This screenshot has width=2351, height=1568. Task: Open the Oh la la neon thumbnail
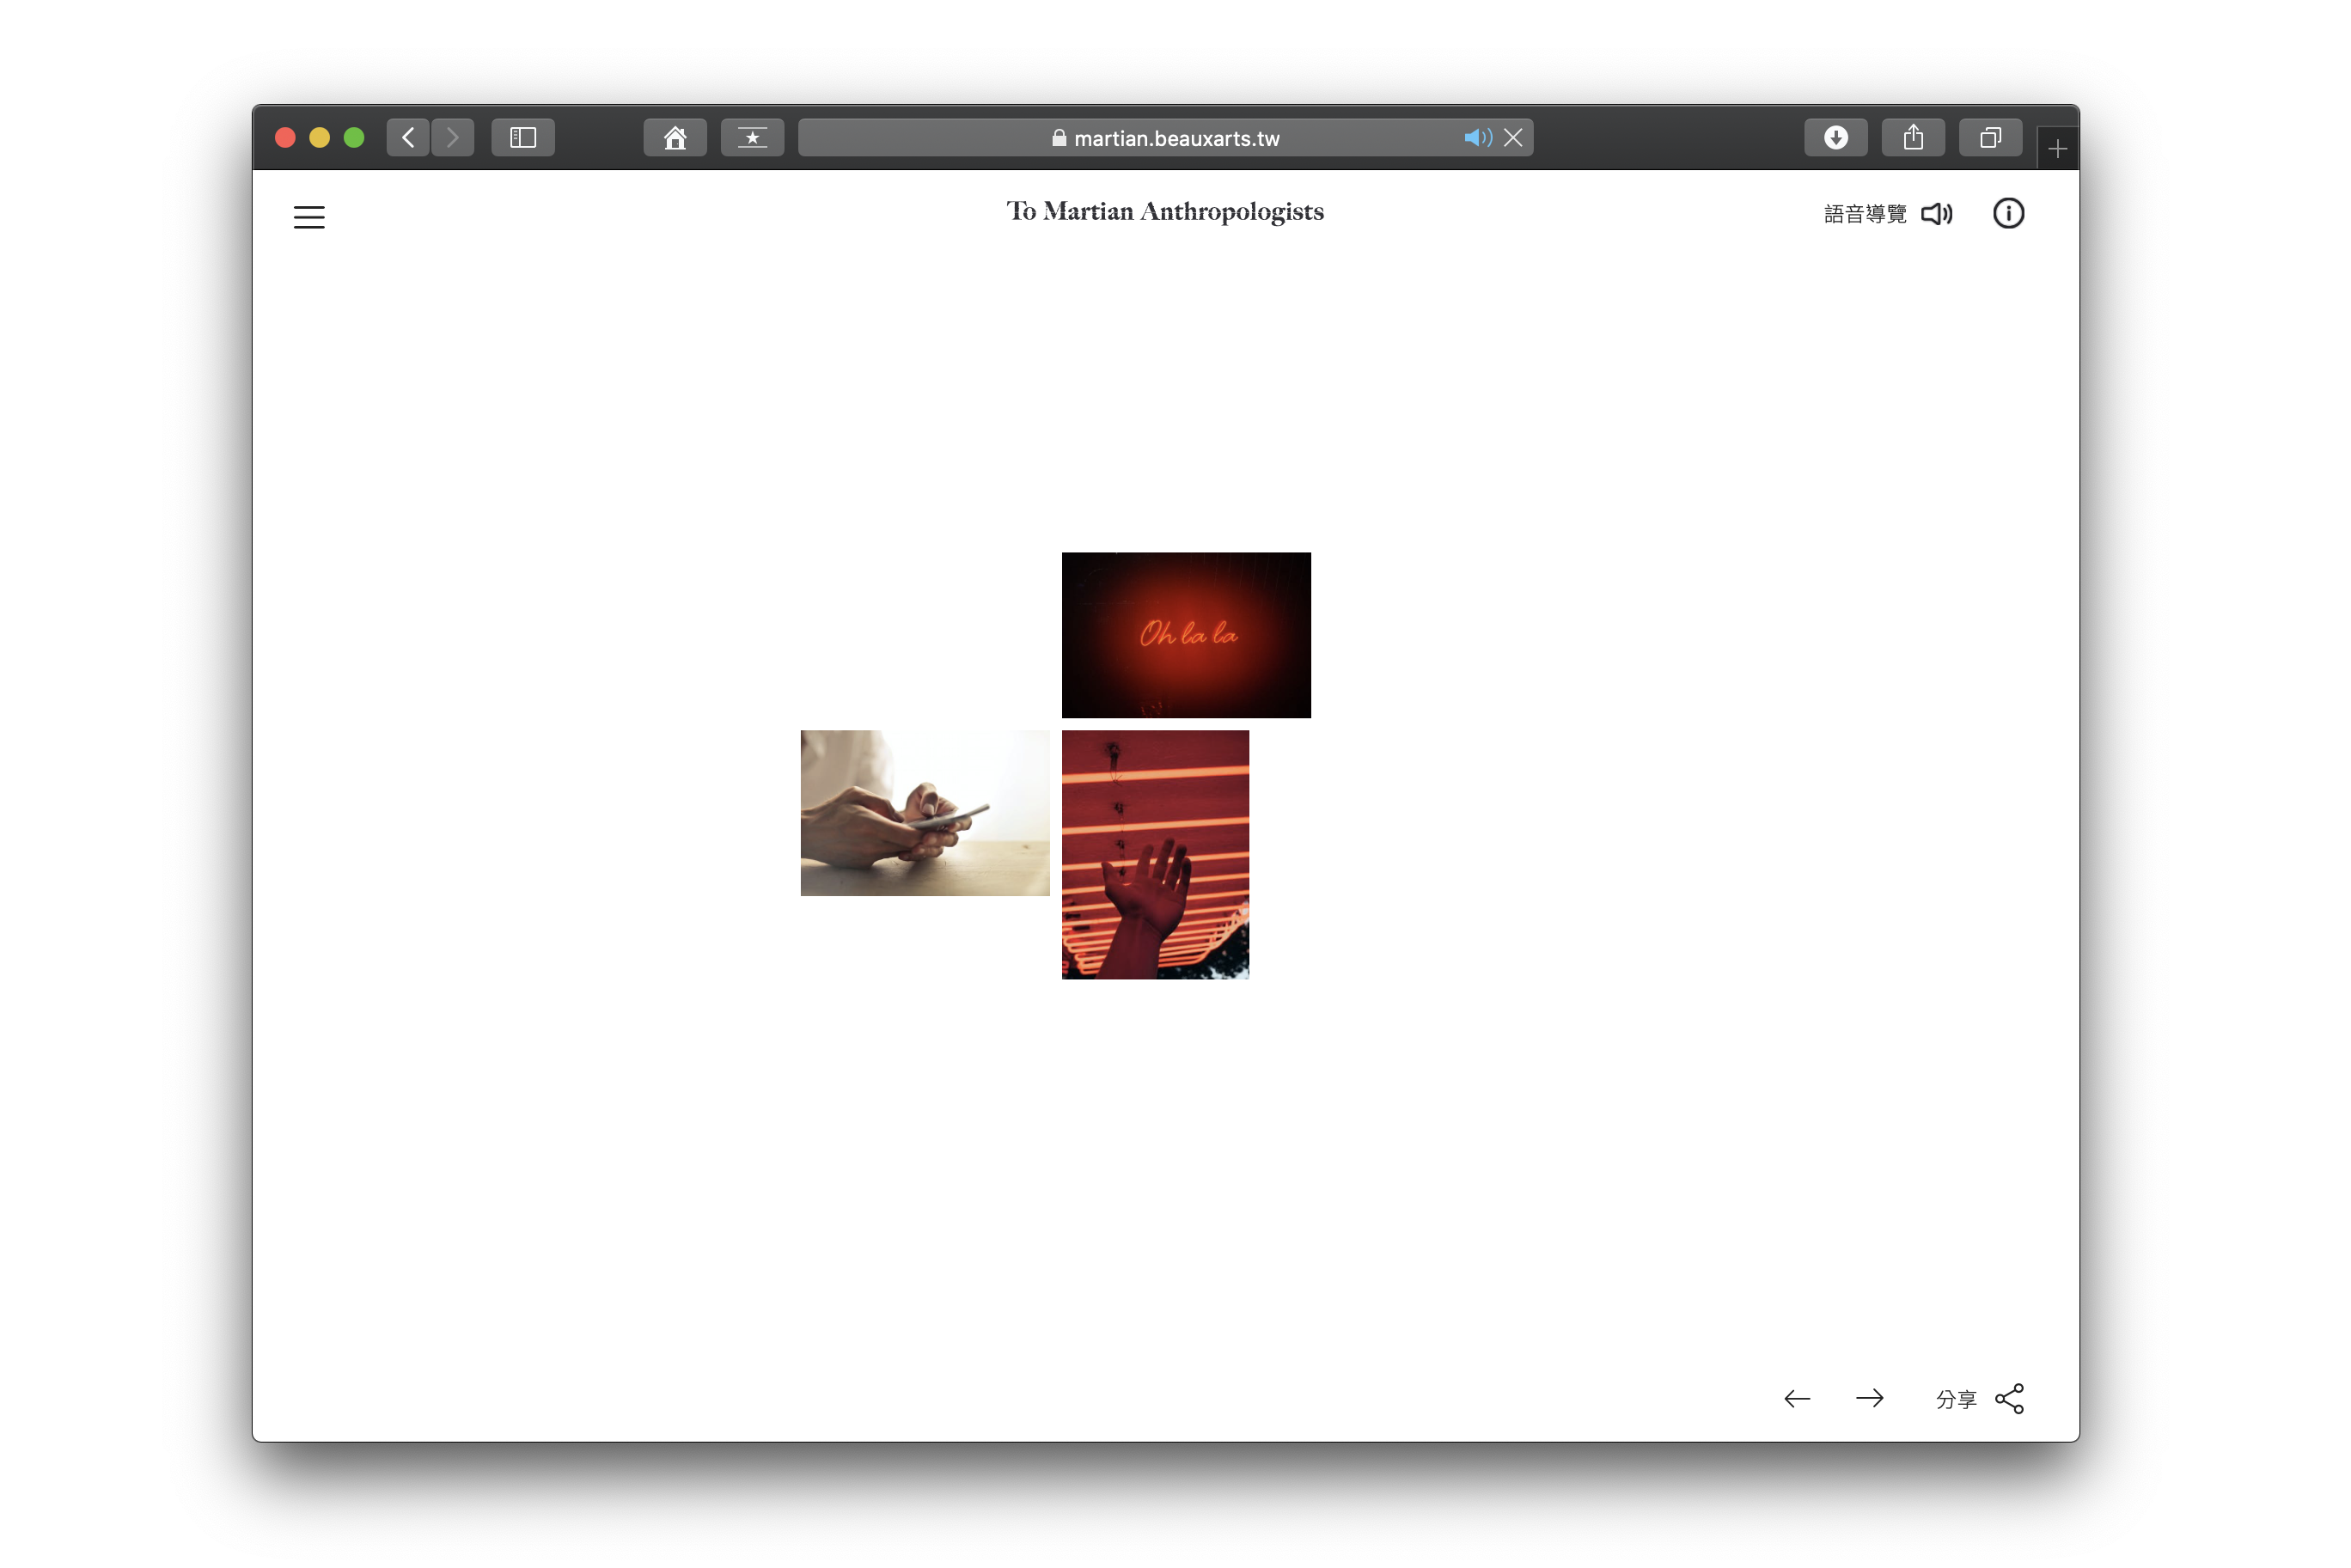[x=1186, y=635]
